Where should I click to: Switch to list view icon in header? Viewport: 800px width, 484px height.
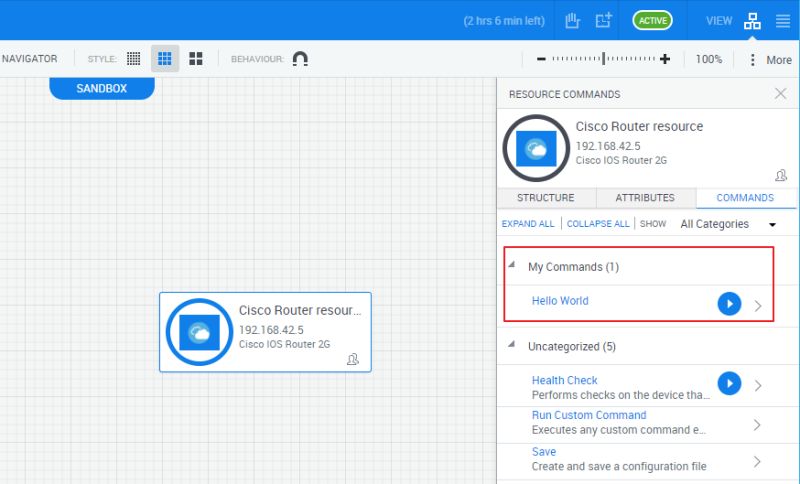click(x=783, y=21)
